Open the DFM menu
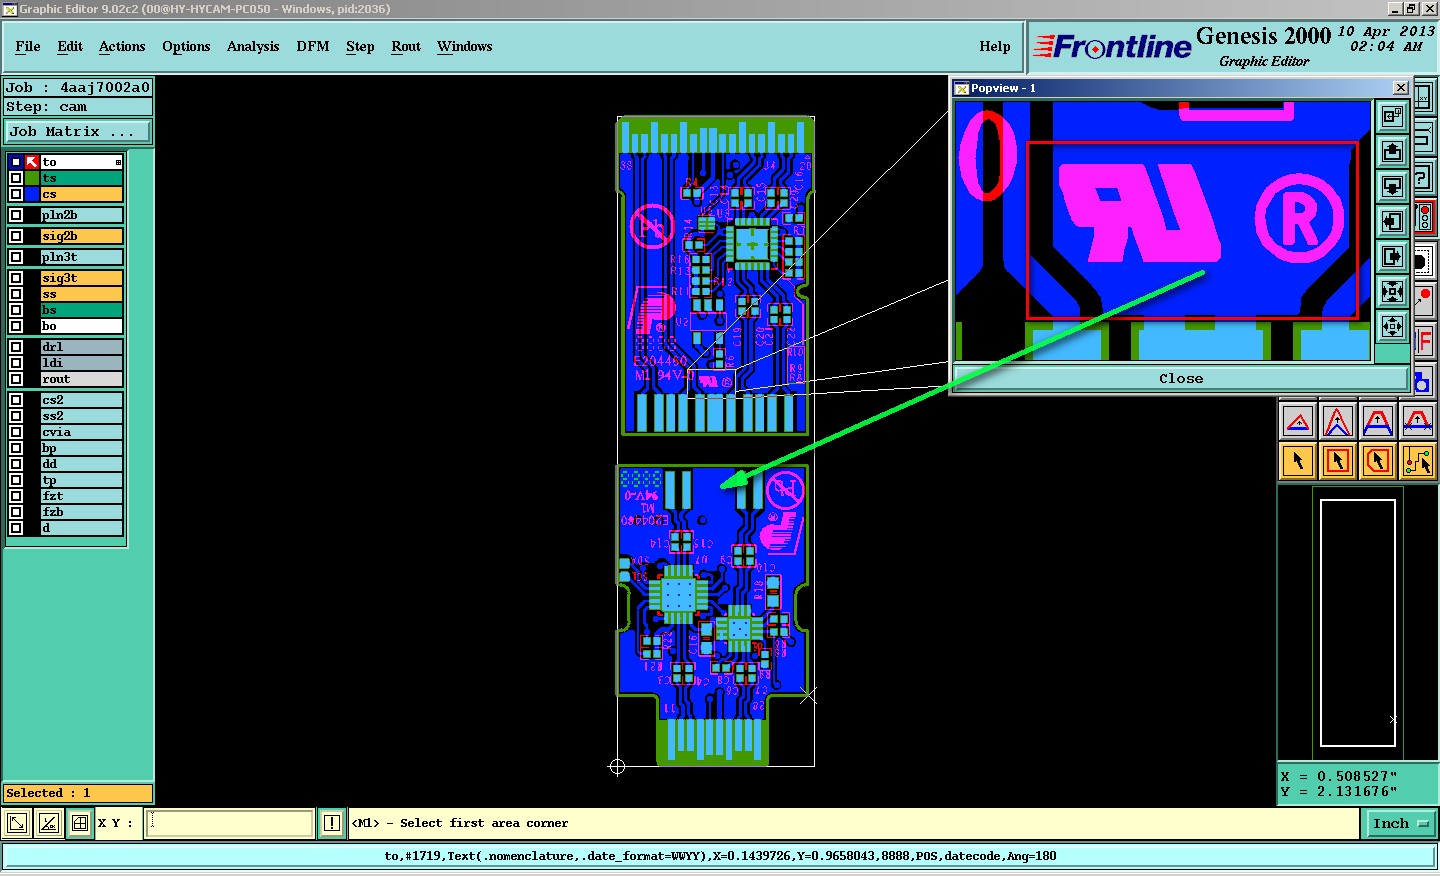The width and height of the screenshot is (1440, 876). (x=313, y=47)
